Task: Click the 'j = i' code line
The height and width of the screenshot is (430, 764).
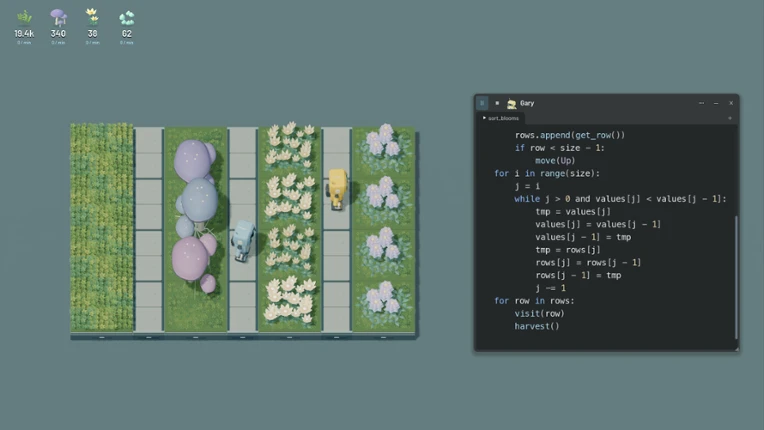Action: point(527,186)
